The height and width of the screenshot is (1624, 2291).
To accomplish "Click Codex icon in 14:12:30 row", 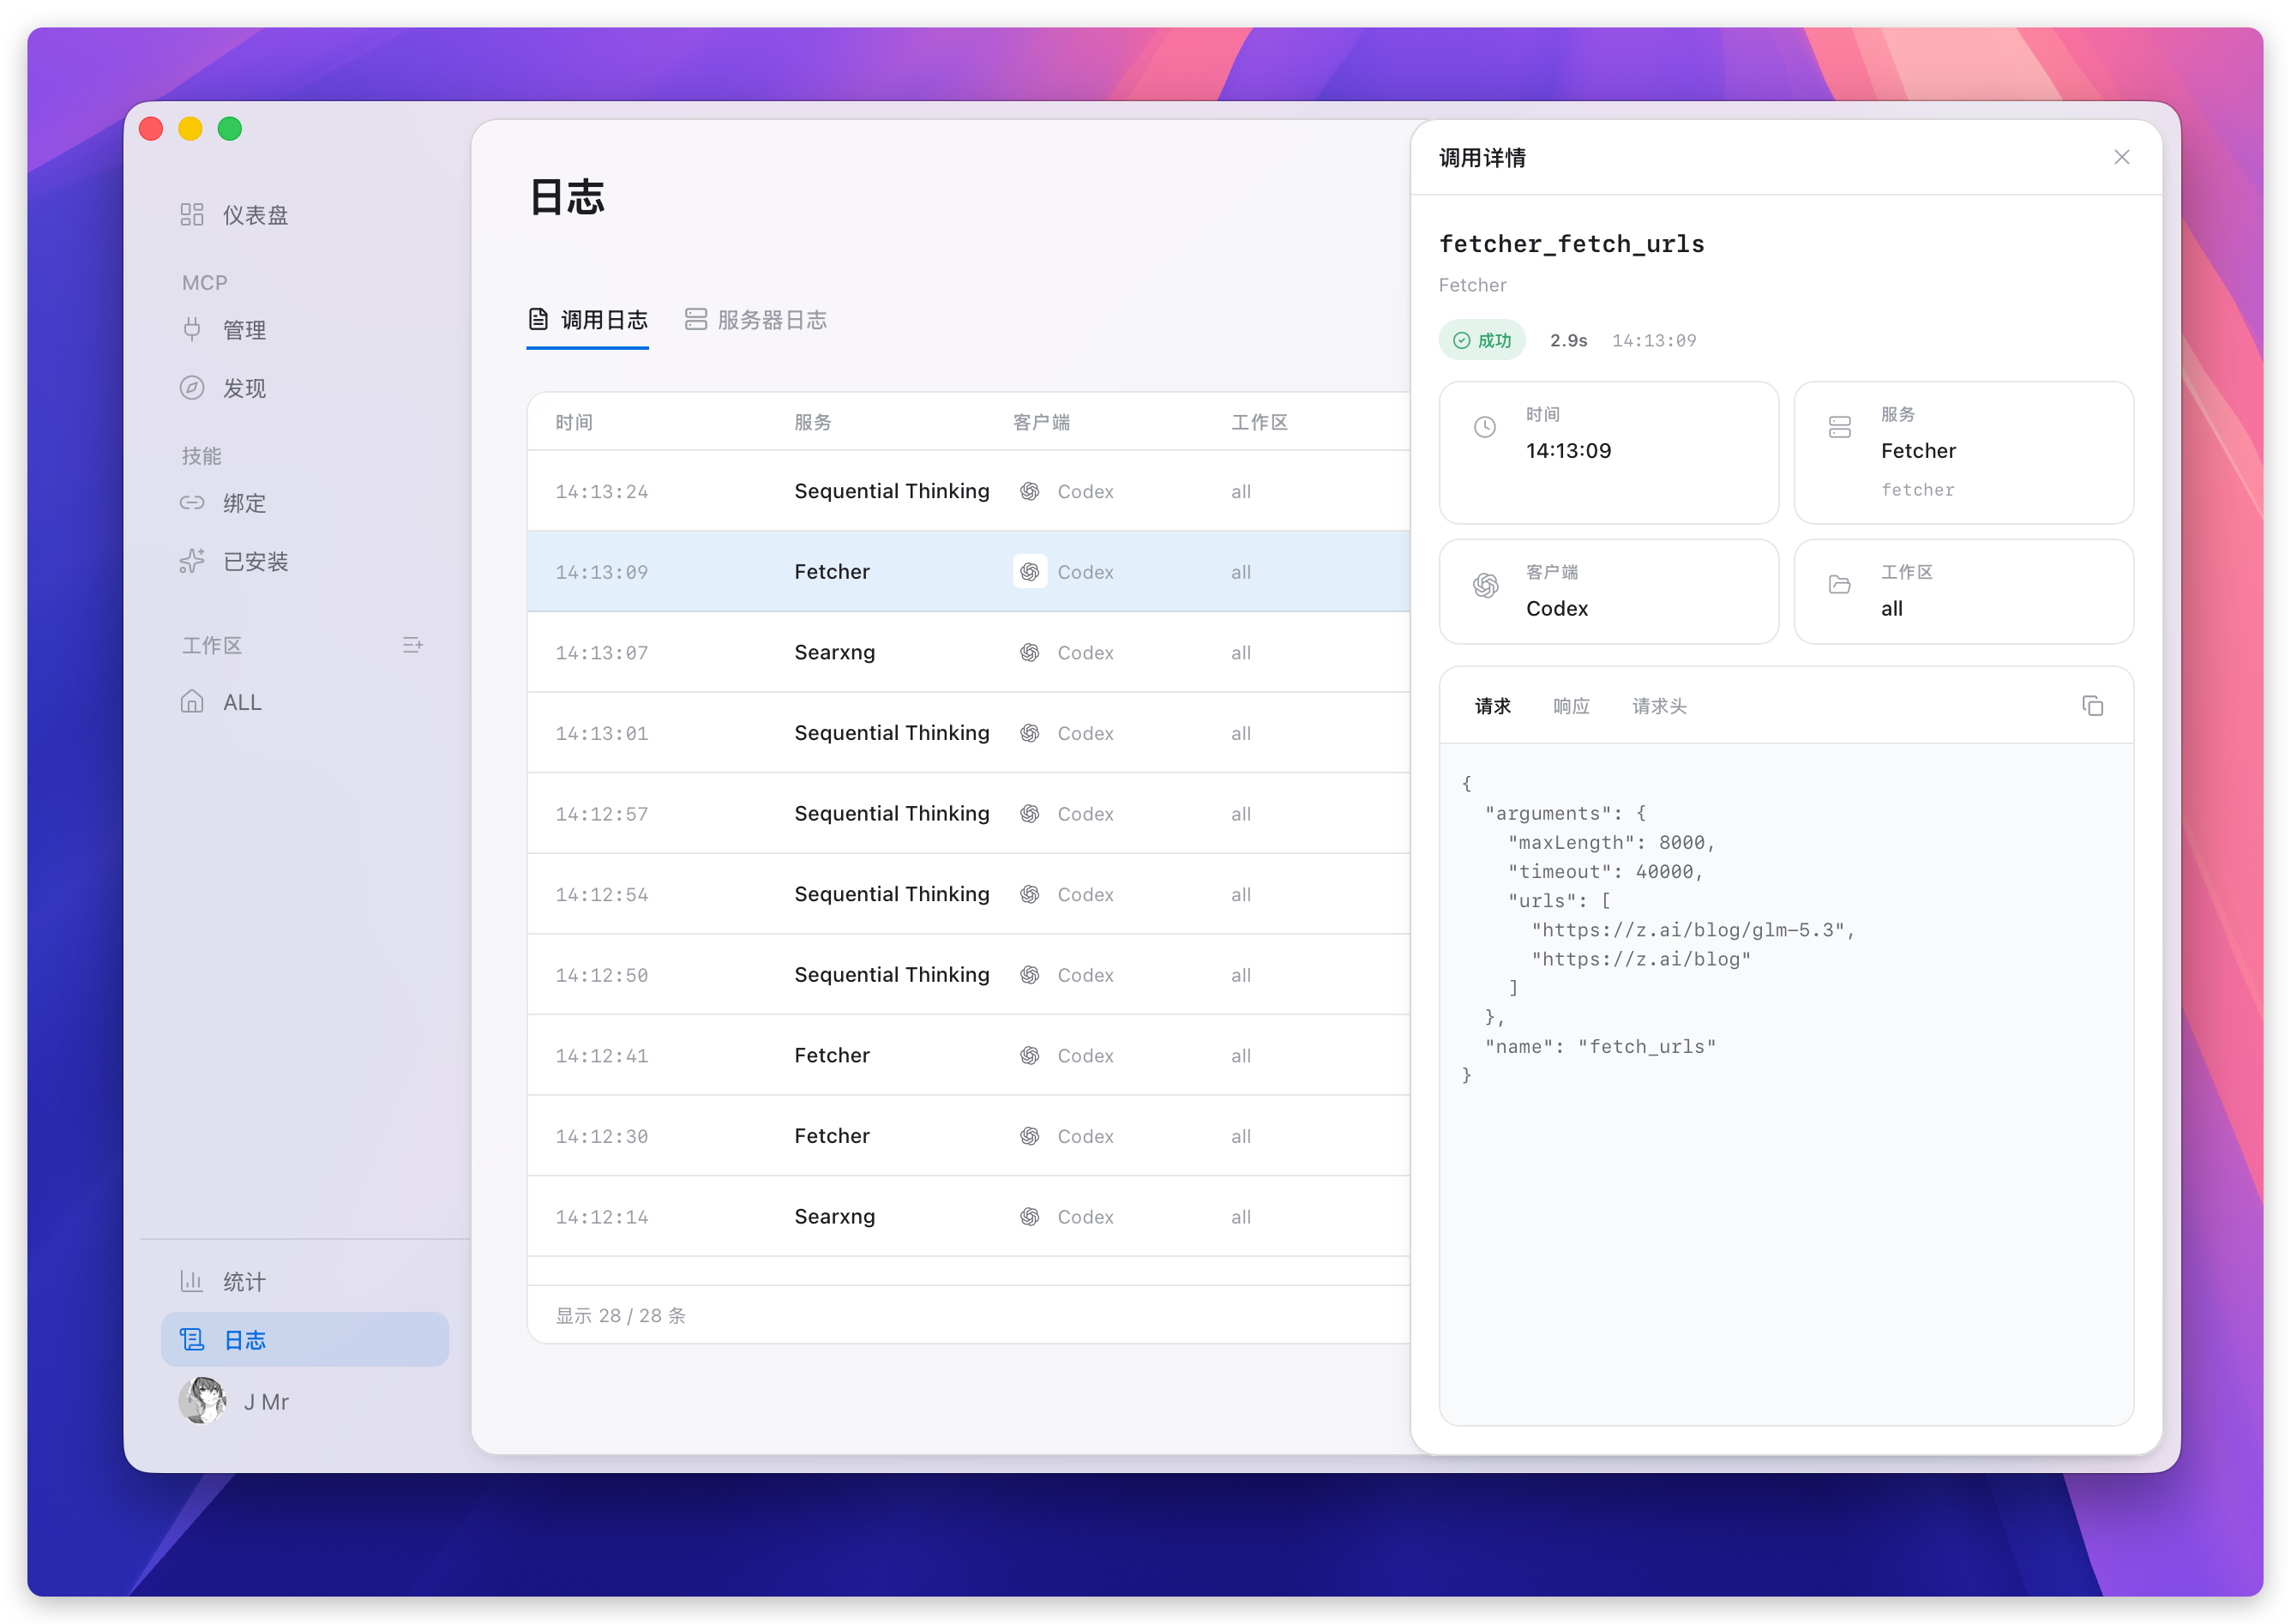I will 1030,1136.
